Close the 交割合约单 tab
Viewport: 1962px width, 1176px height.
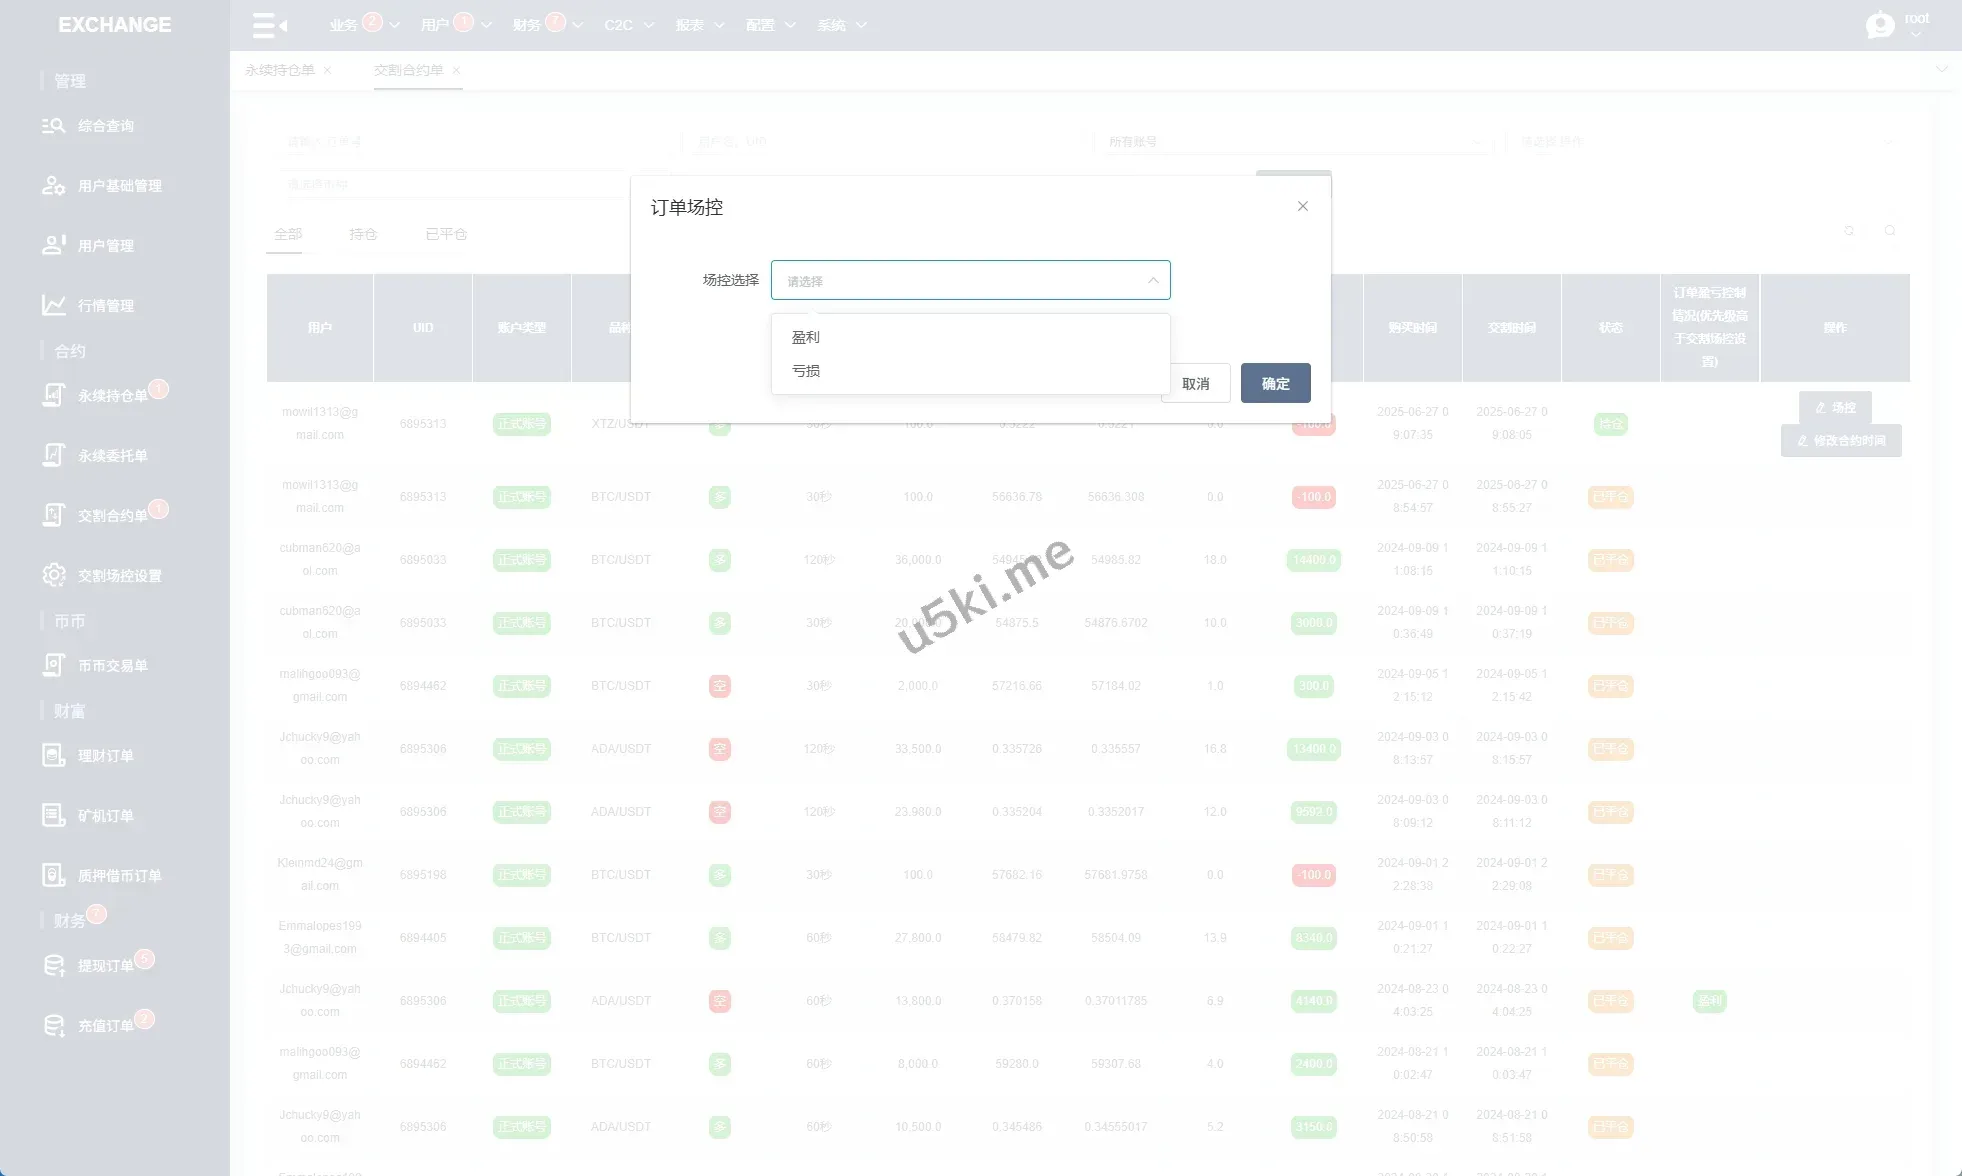[x=456, y=70]
